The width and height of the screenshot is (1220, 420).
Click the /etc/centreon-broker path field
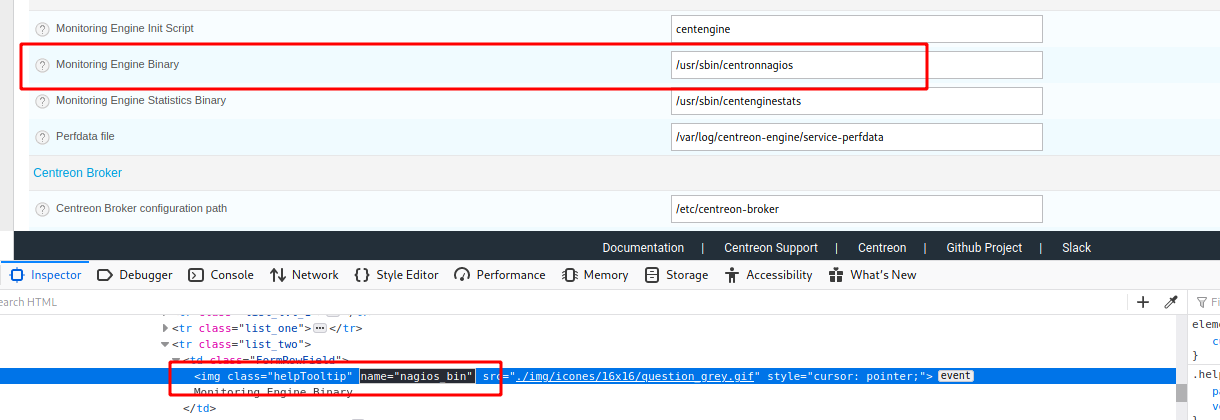(857, 209)
